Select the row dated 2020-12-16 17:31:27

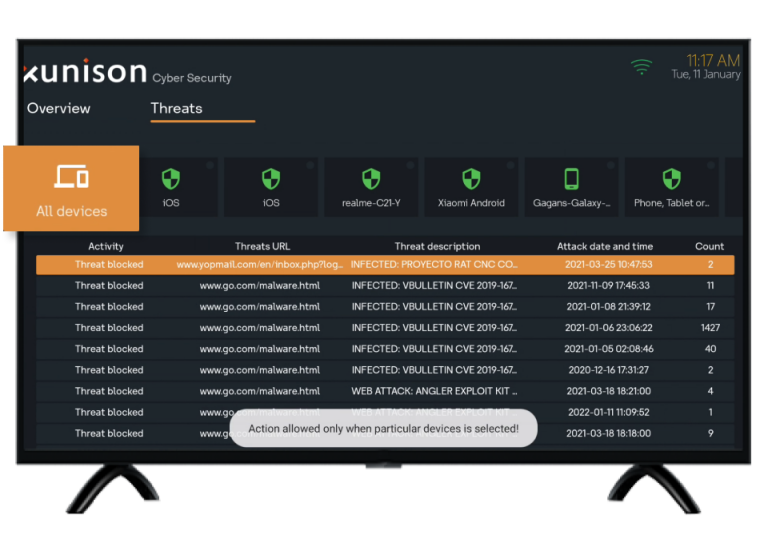(x=385, y=370)
